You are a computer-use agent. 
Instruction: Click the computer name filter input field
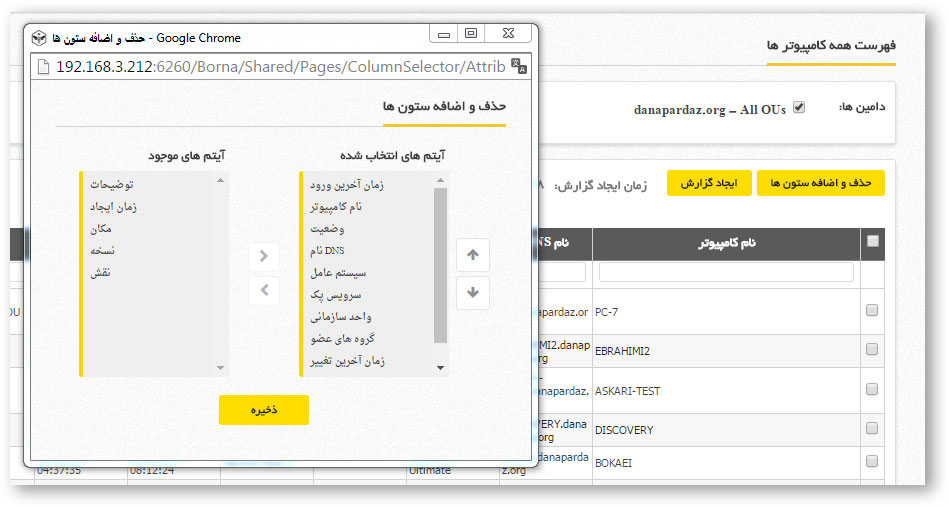coord(726,272)
